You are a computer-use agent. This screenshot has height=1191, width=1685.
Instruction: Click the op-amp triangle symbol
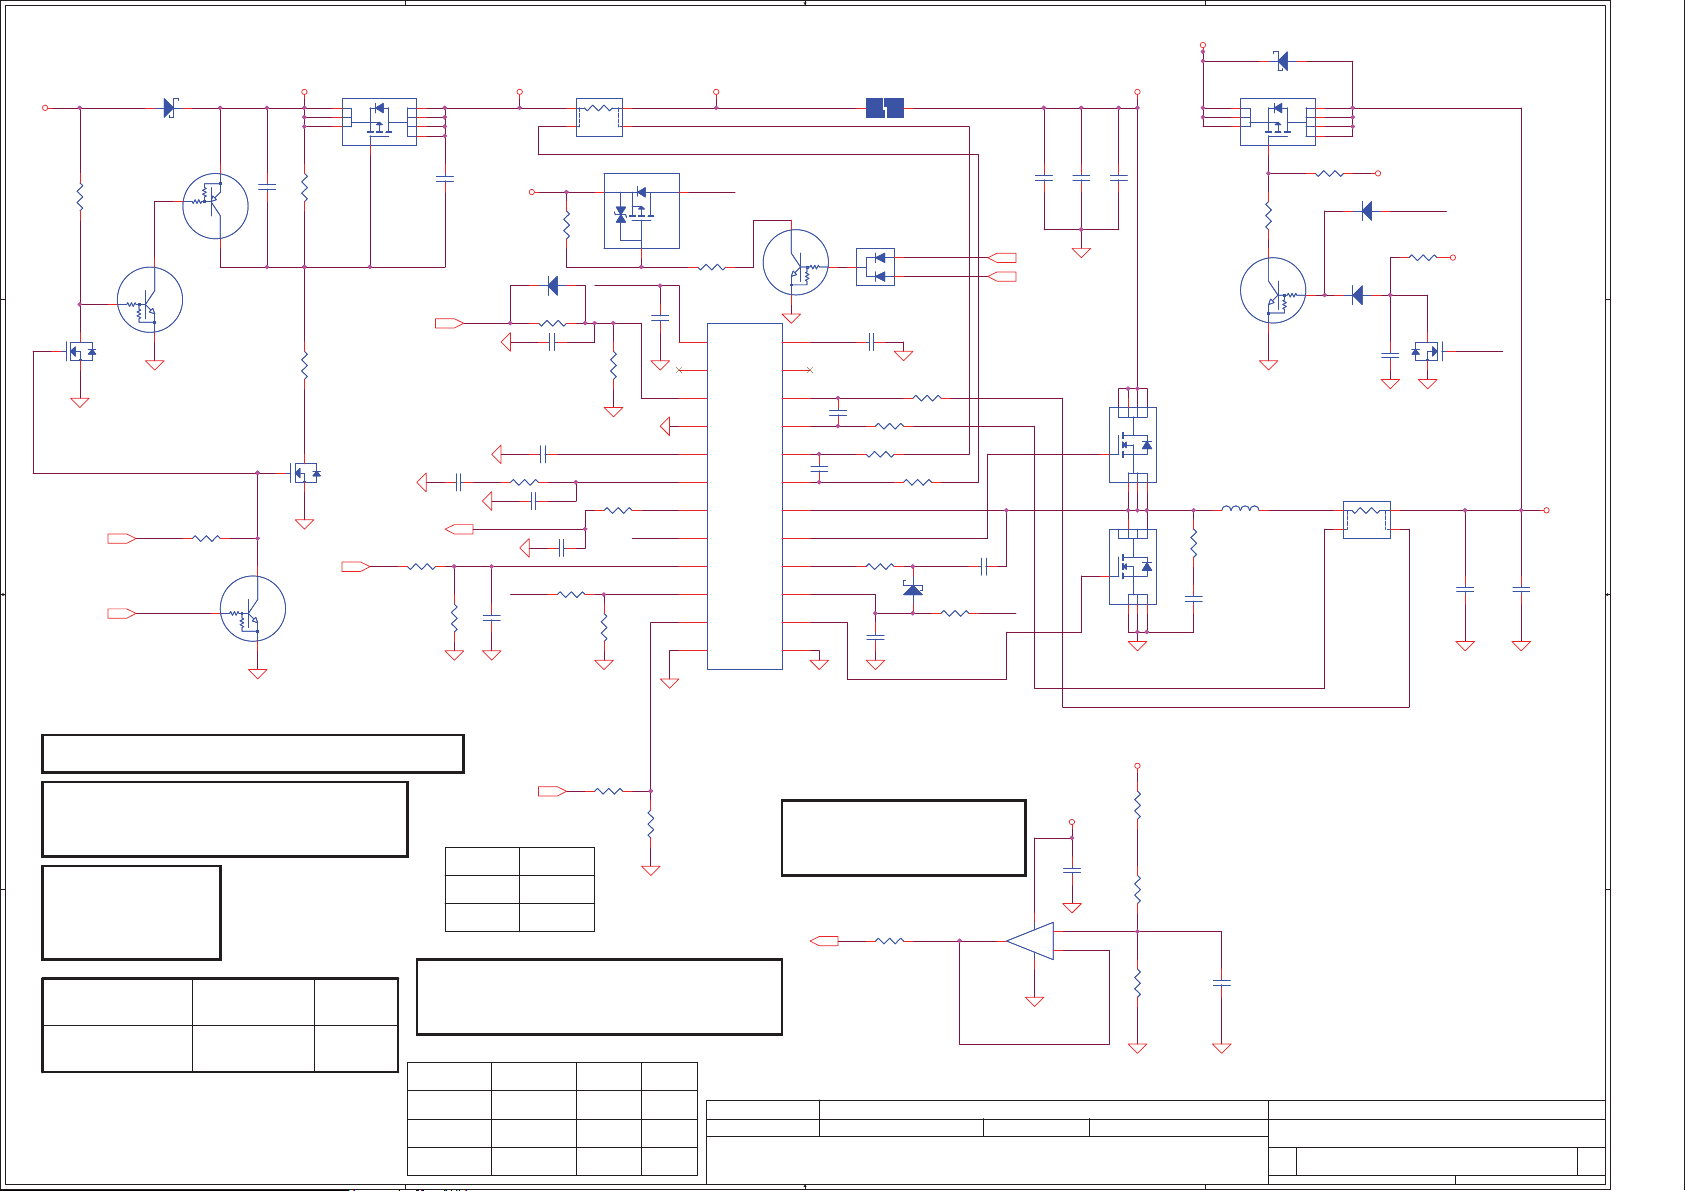1031,941
